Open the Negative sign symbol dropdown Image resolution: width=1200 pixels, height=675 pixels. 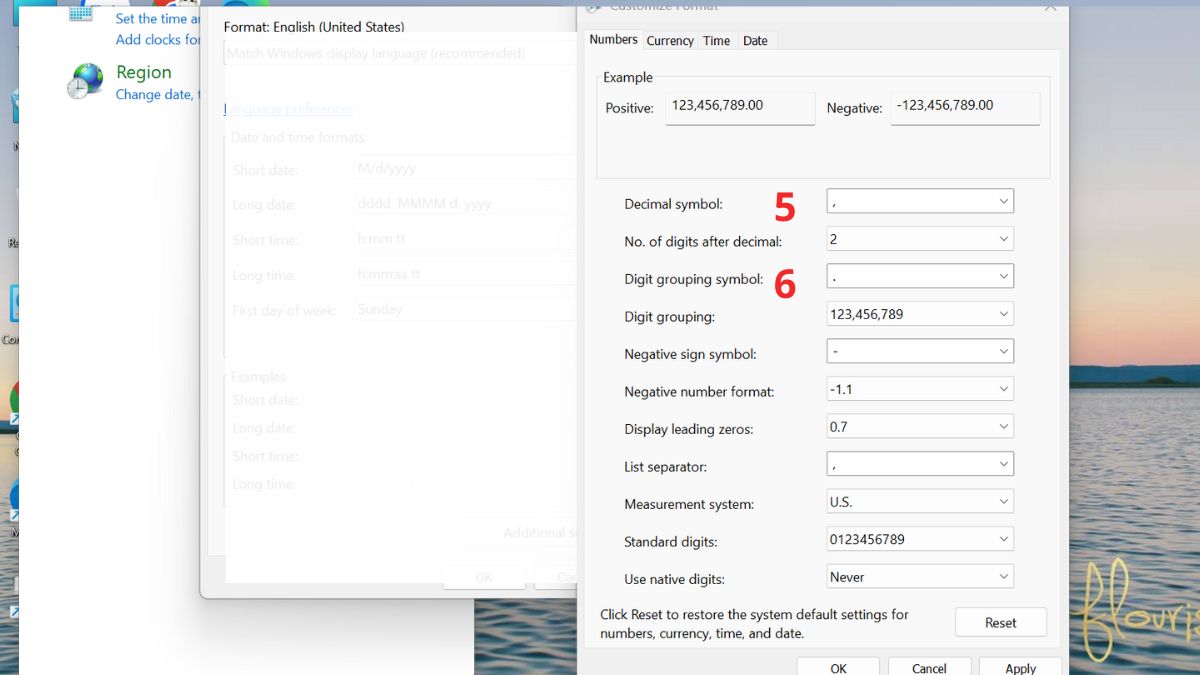click(x=1003, y=351)
